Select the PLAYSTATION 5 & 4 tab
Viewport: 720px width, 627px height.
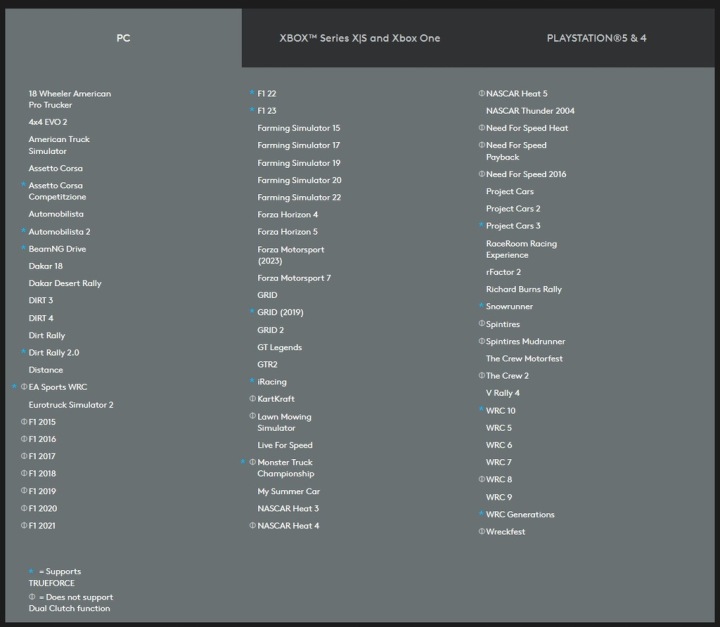[x=596, y=38]
